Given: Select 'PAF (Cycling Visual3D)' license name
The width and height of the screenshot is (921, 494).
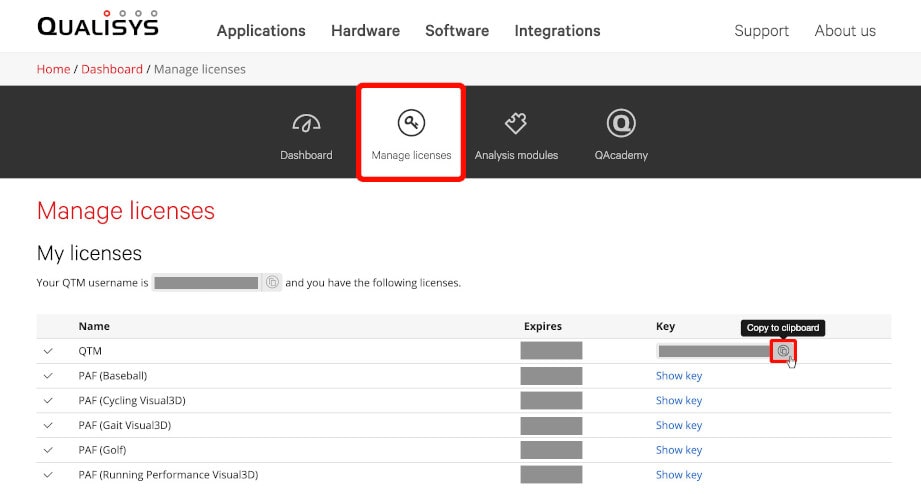Looking at the screenshot, I should pyautogui.click(x=132, y=401).
